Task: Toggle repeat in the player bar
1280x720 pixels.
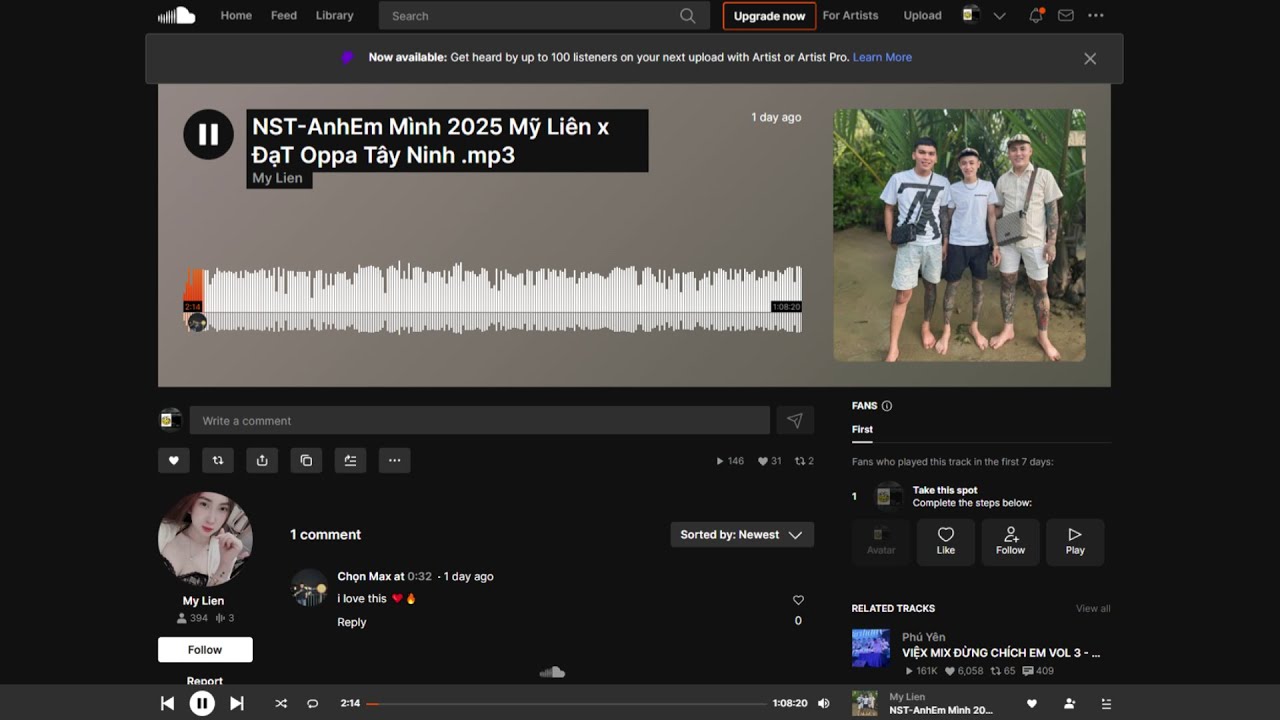Action: pyautogui.click(x=312, y=703)
